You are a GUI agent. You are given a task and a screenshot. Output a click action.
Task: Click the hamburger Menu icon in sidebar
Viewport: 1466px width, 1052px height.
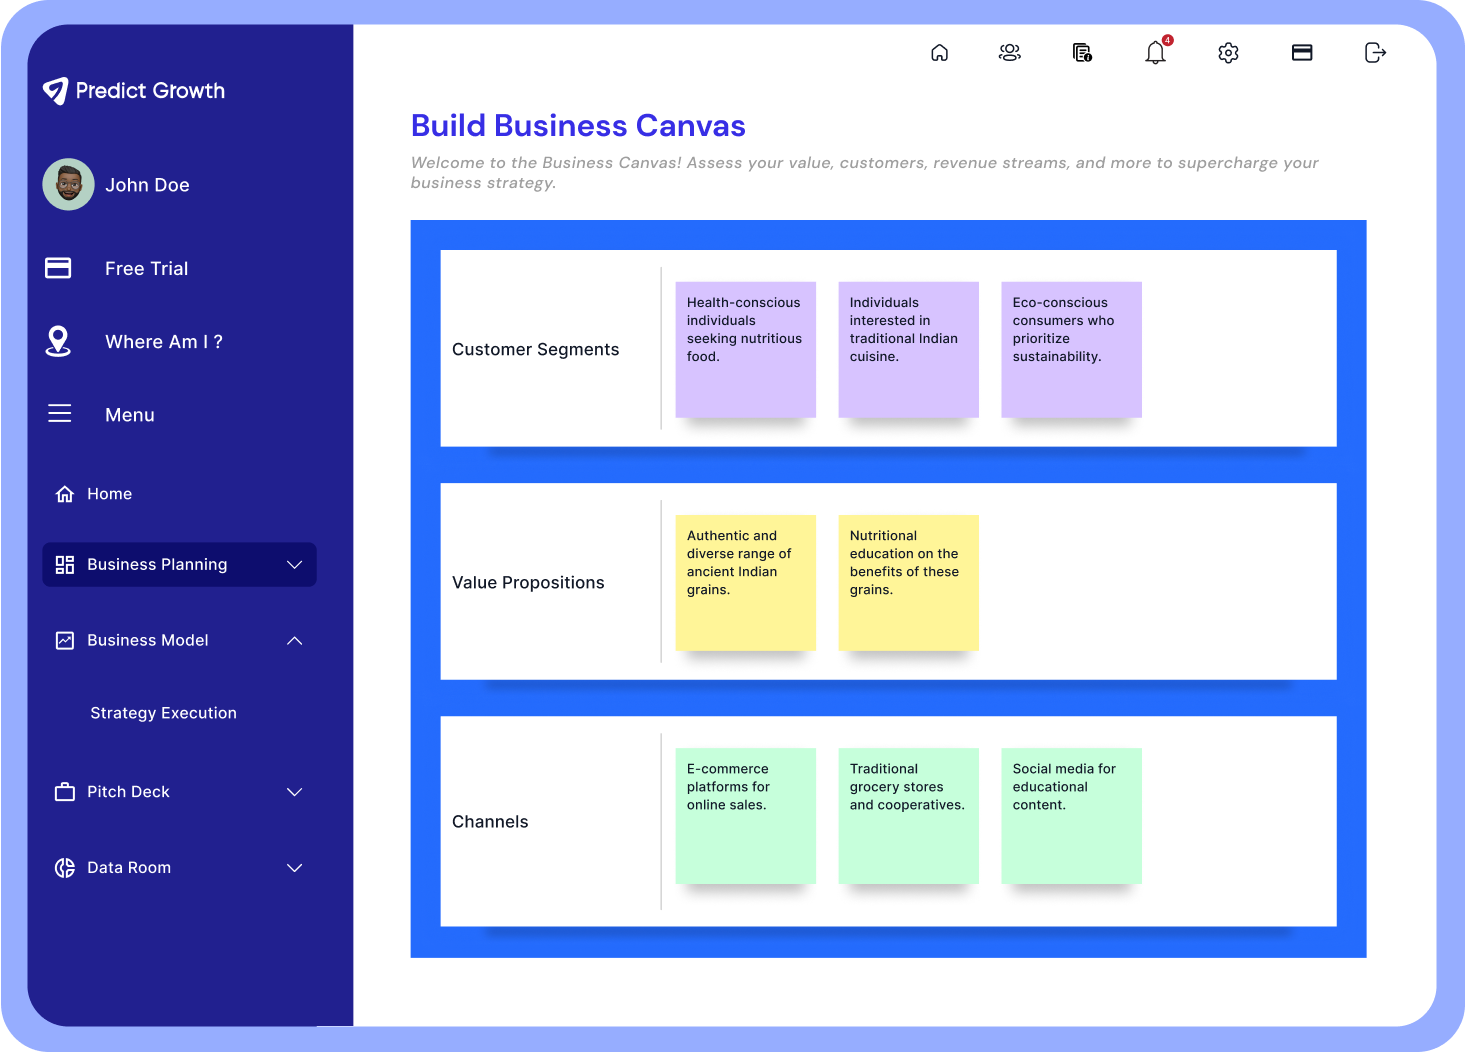(60, 414)
